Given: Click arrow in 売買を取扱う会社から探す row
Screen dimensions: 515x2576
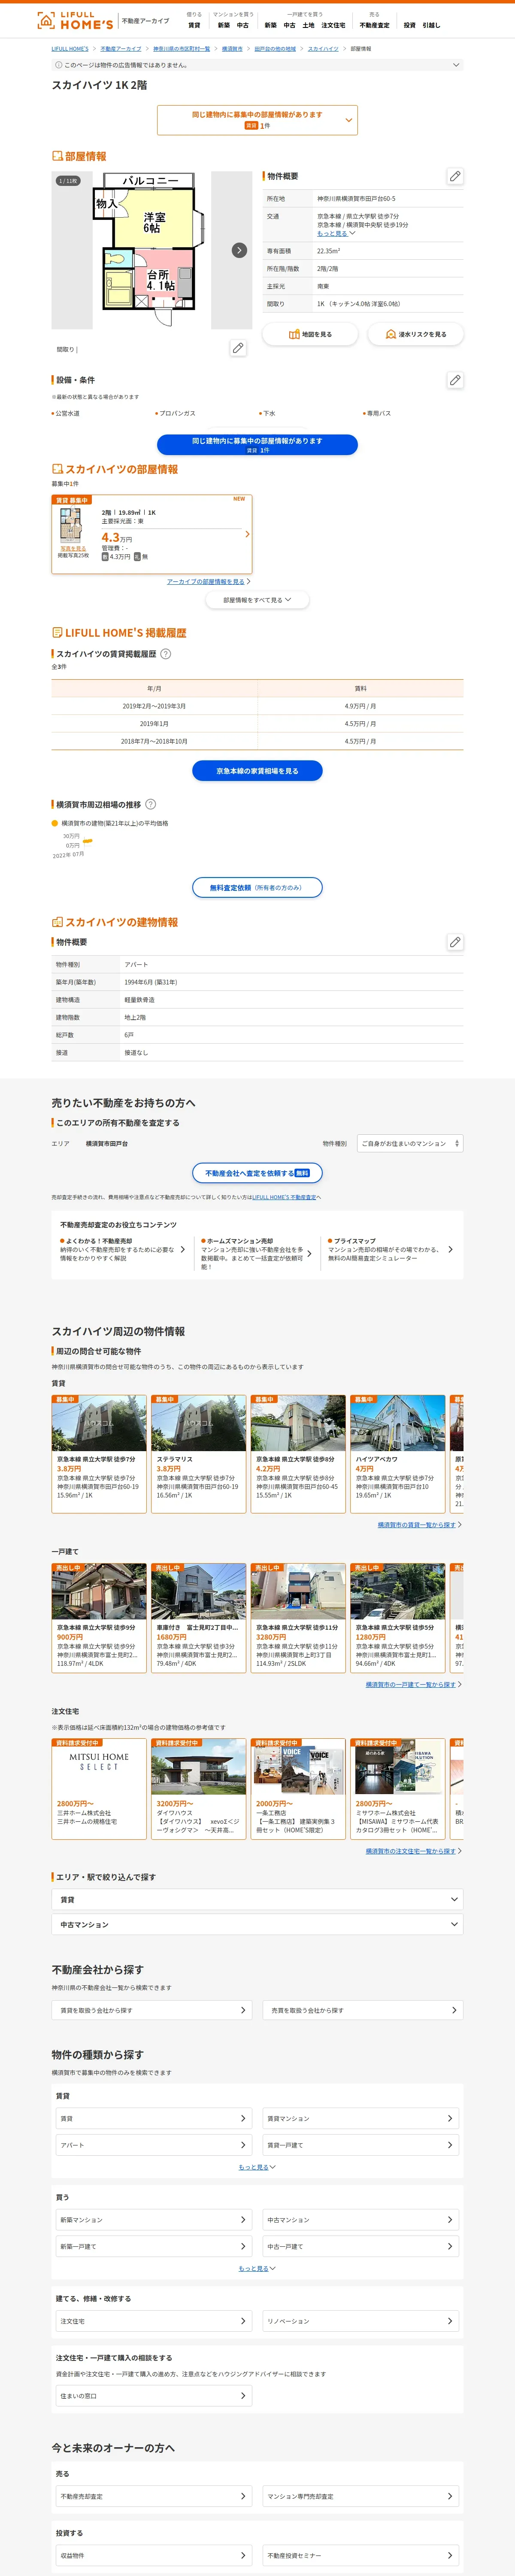Looking at the screenshot, I should click(454, 2010).
